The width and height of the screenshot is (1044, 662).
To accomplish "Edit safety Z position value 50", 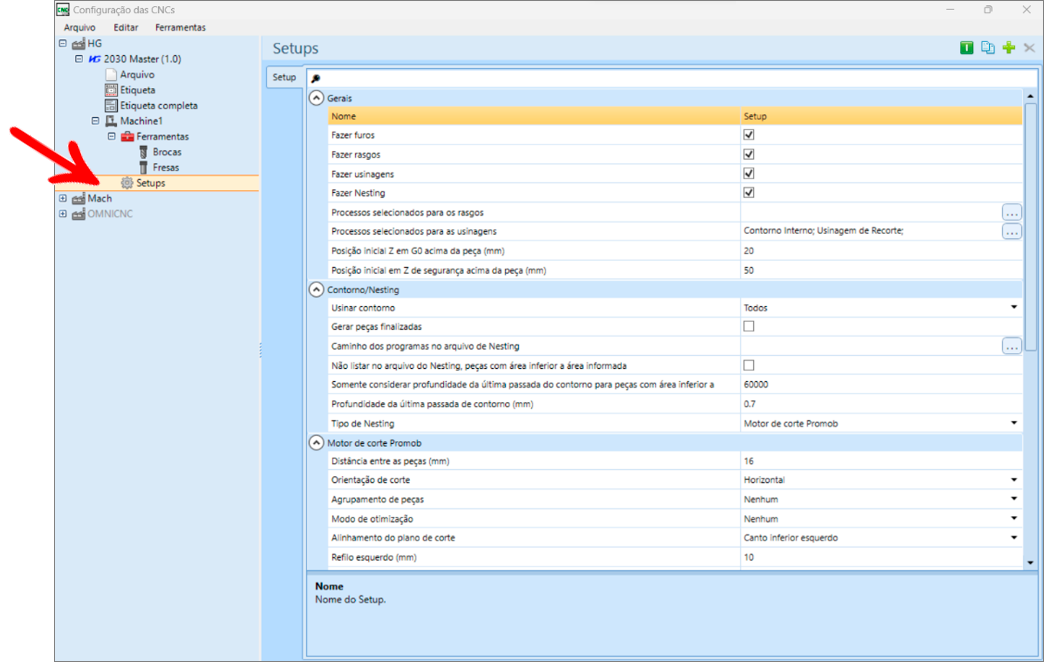I will 881,270.
